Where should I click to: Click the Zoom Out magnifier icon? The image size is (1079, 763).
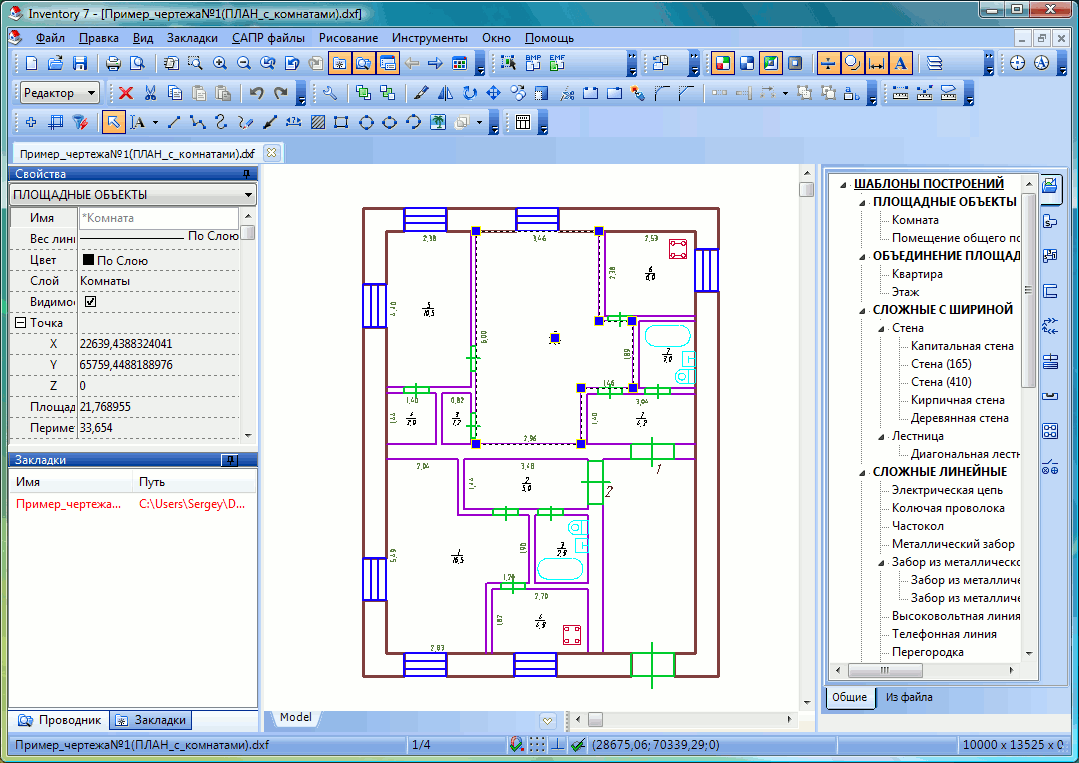244,63
